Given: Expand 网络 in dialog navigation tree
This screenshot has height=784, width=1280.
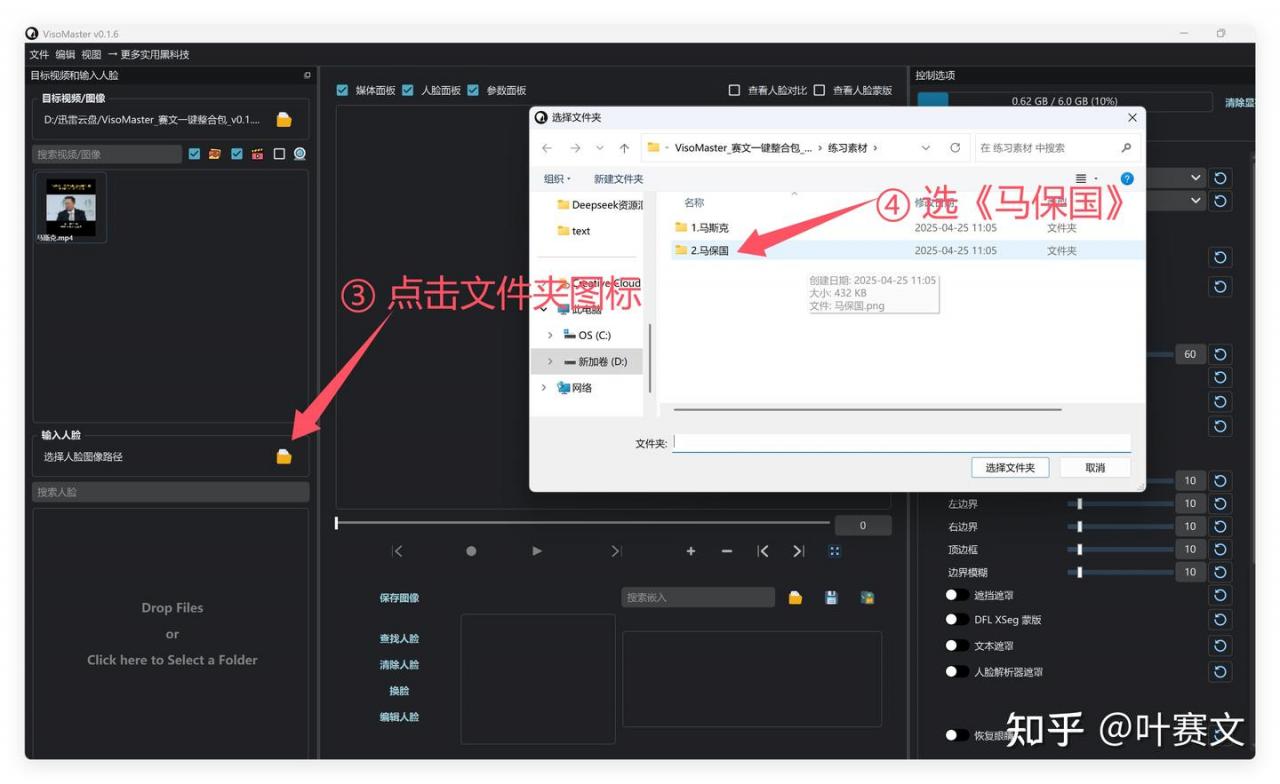Looking at the screenshot, I should (544, 388).
